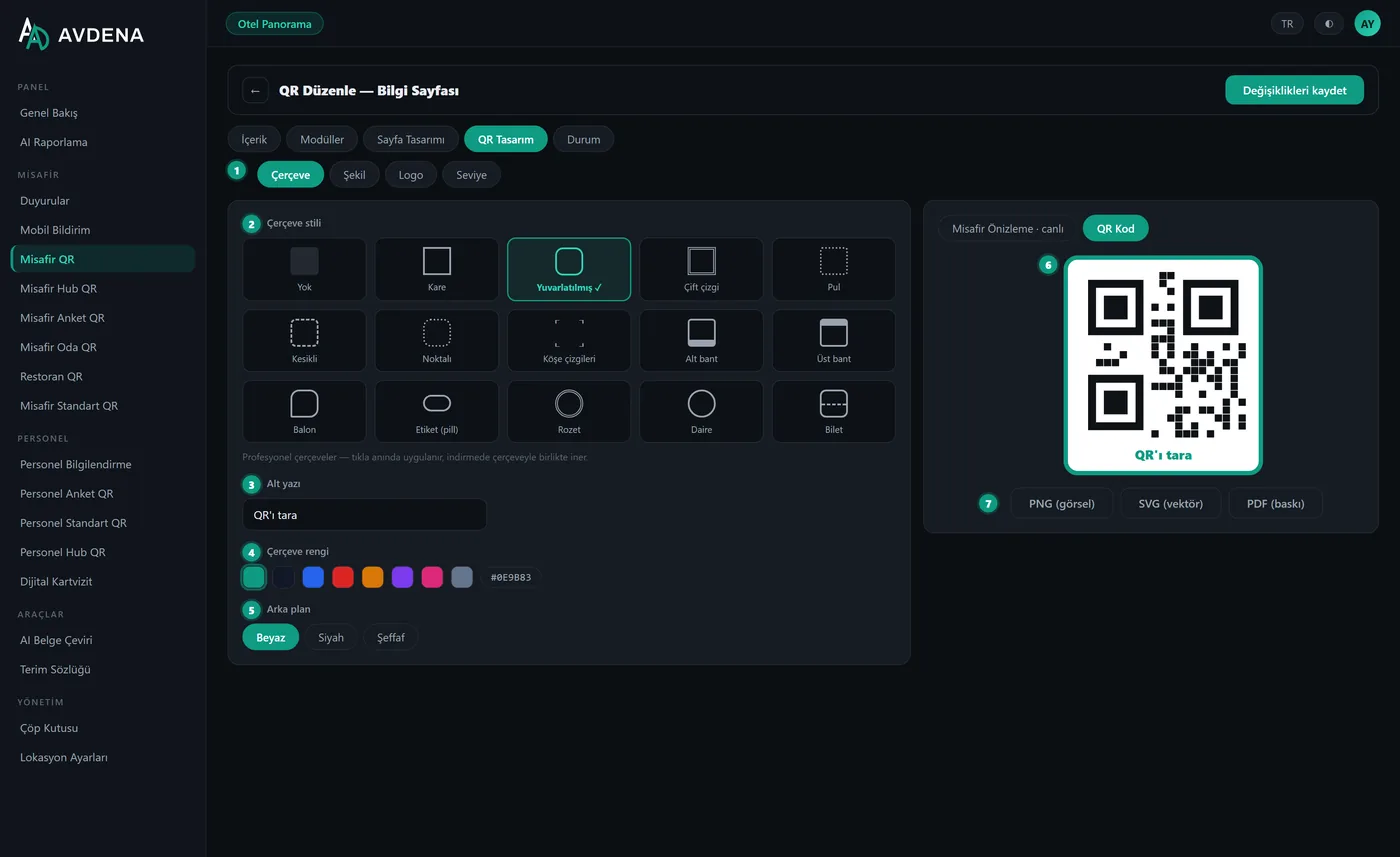Image resolution: width=1400 pixels, height=857 pixels.
Task: Open Çöp Kutusu in sidebar
Action: (103, 728)
